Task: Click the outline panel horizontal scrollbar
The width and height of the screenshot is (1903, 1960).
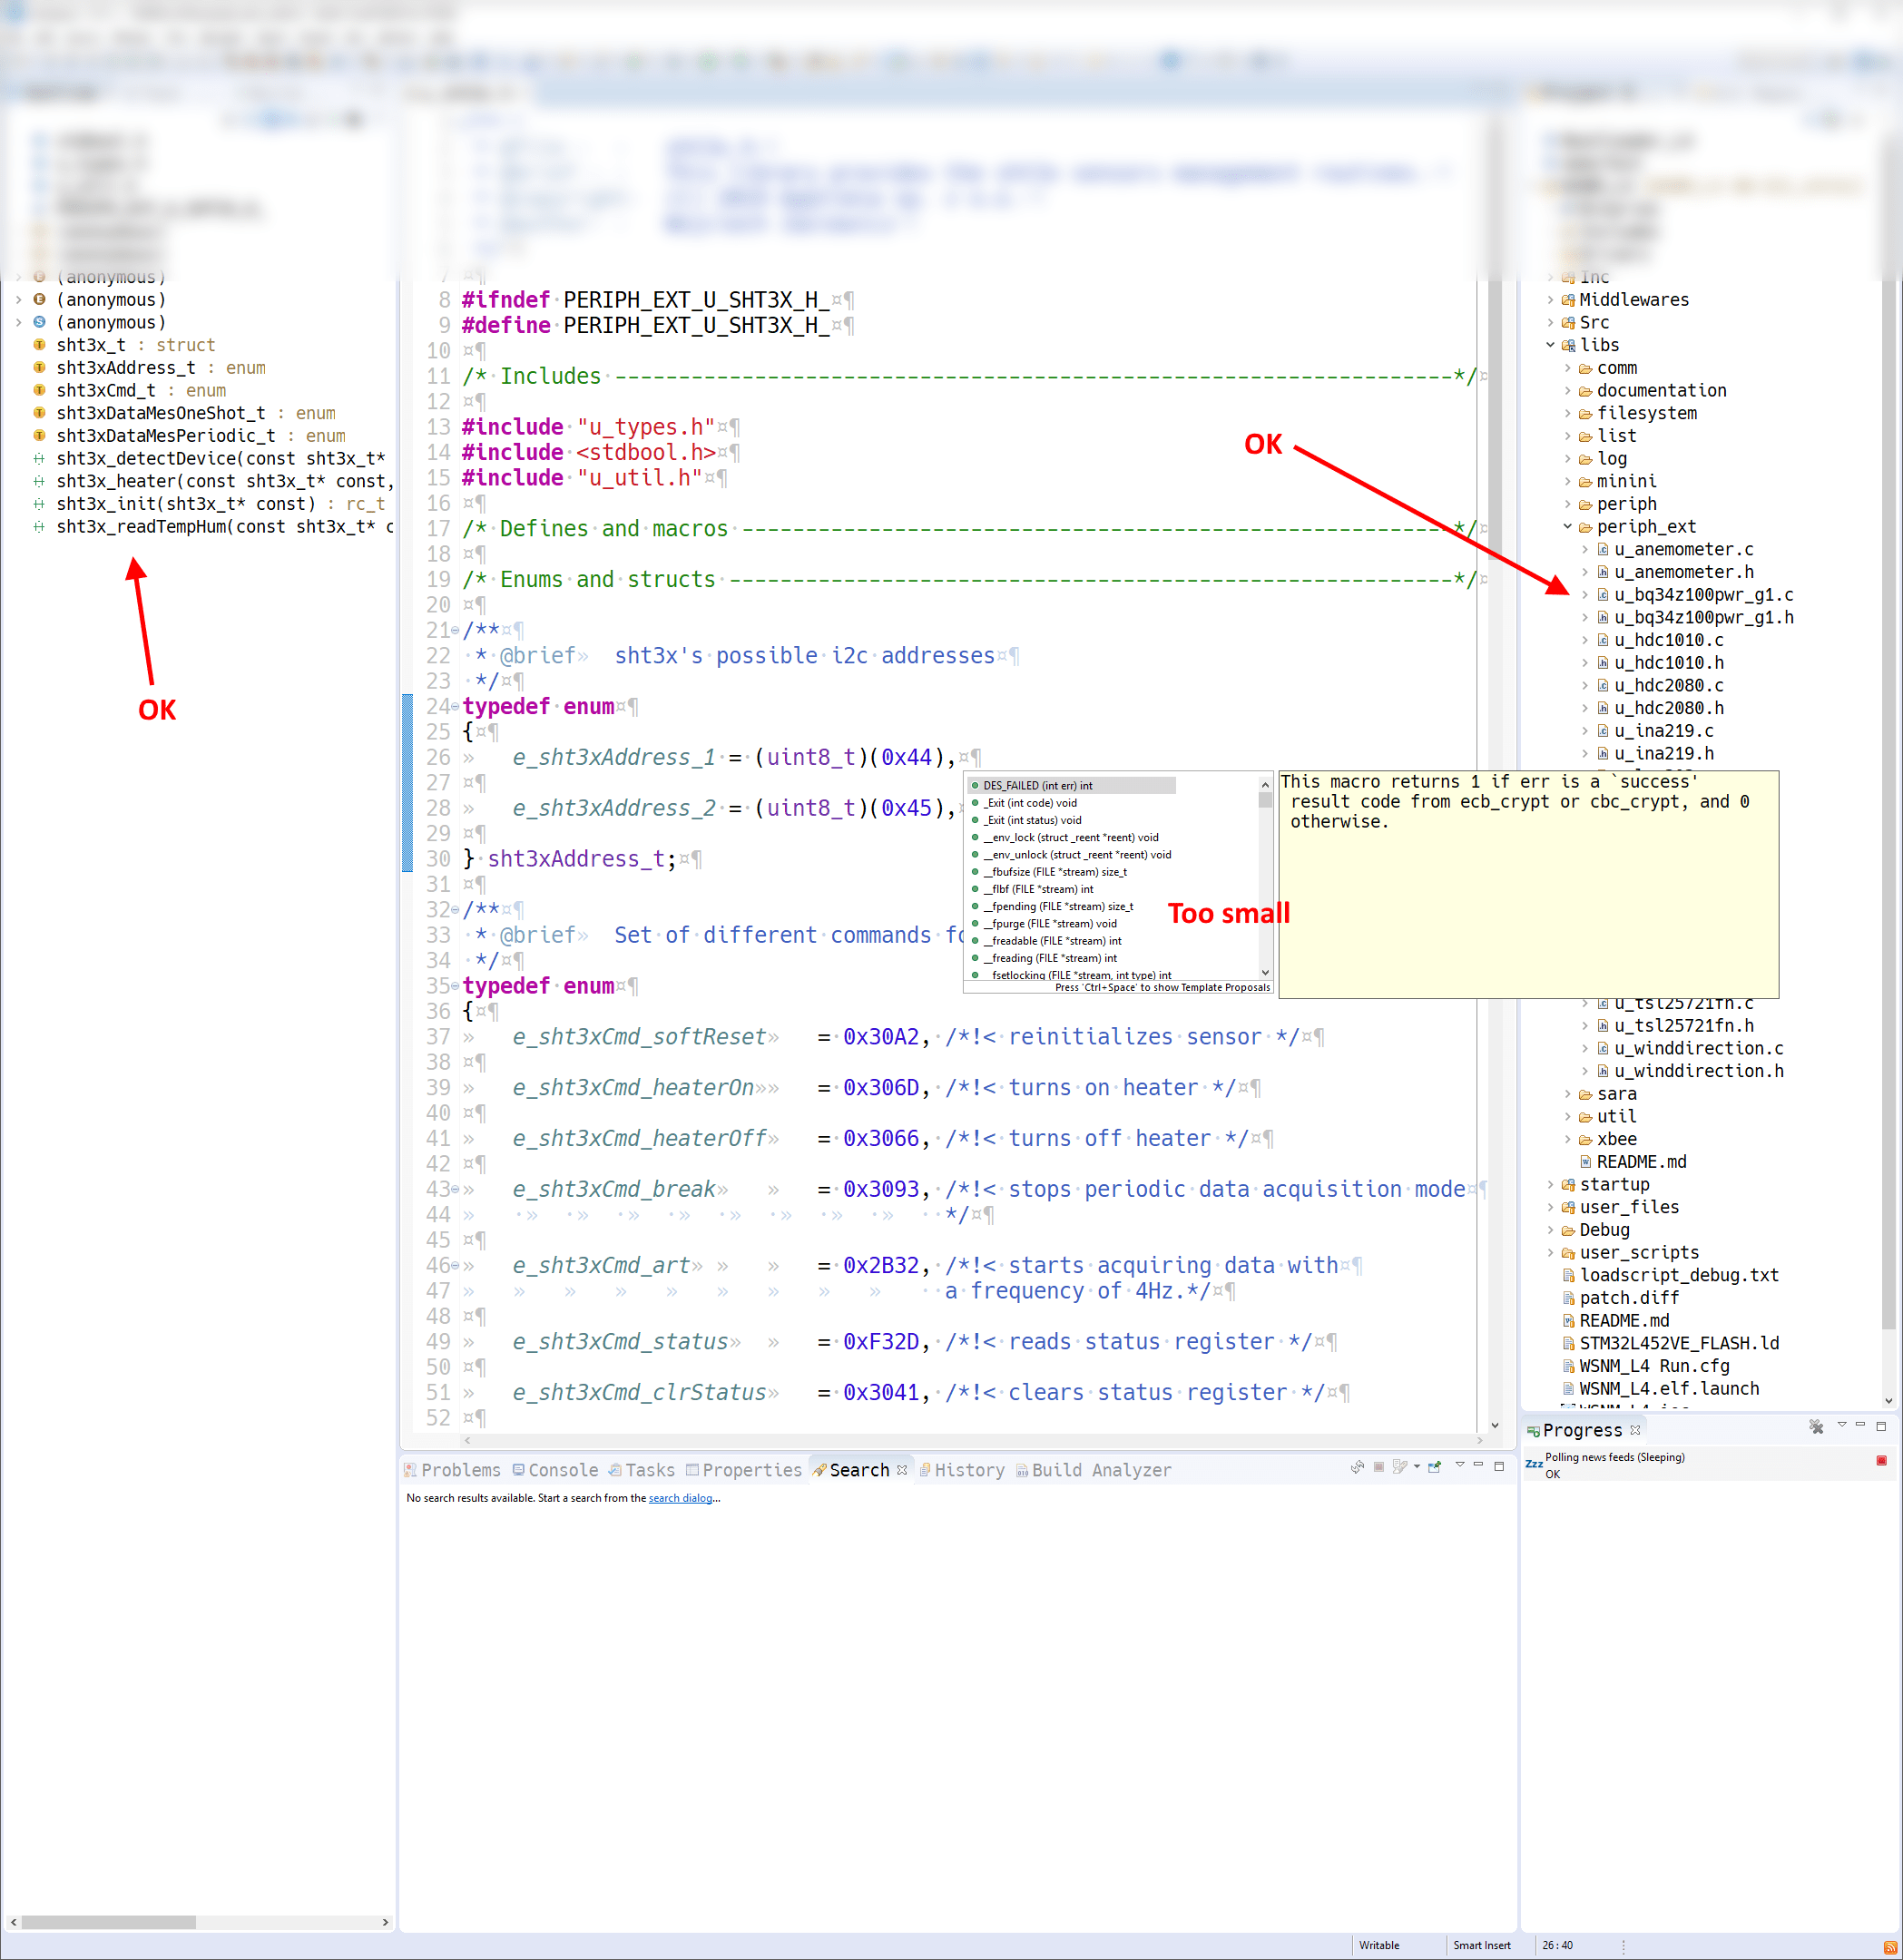Action: (108, 1922)
